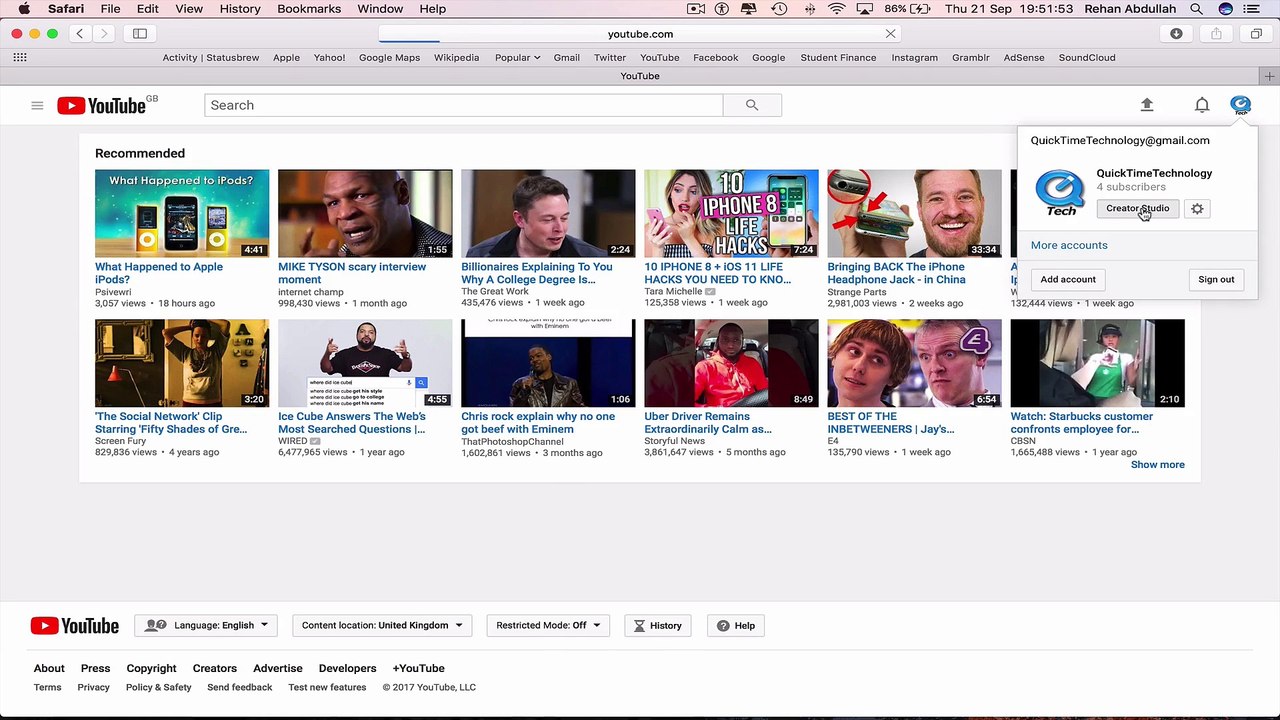This screenshot has width=1280, height=720.
Task: Stop loading page with the X button
Action: (890, 34)
